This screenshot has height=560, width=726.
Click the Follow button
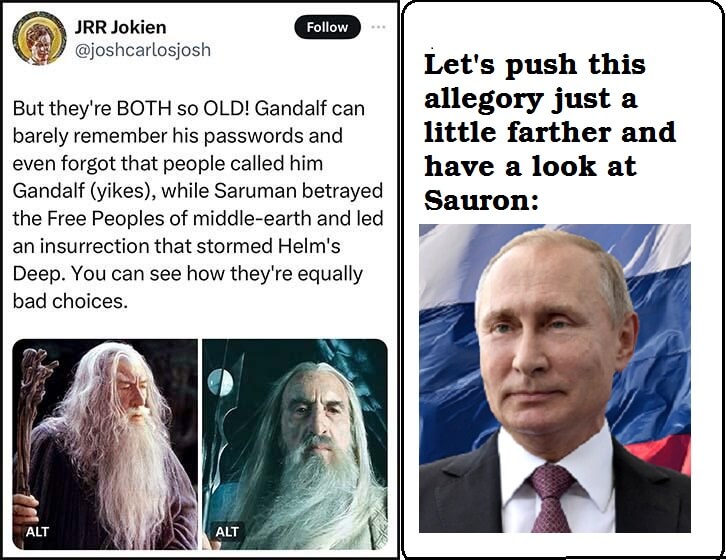(327, 27)
